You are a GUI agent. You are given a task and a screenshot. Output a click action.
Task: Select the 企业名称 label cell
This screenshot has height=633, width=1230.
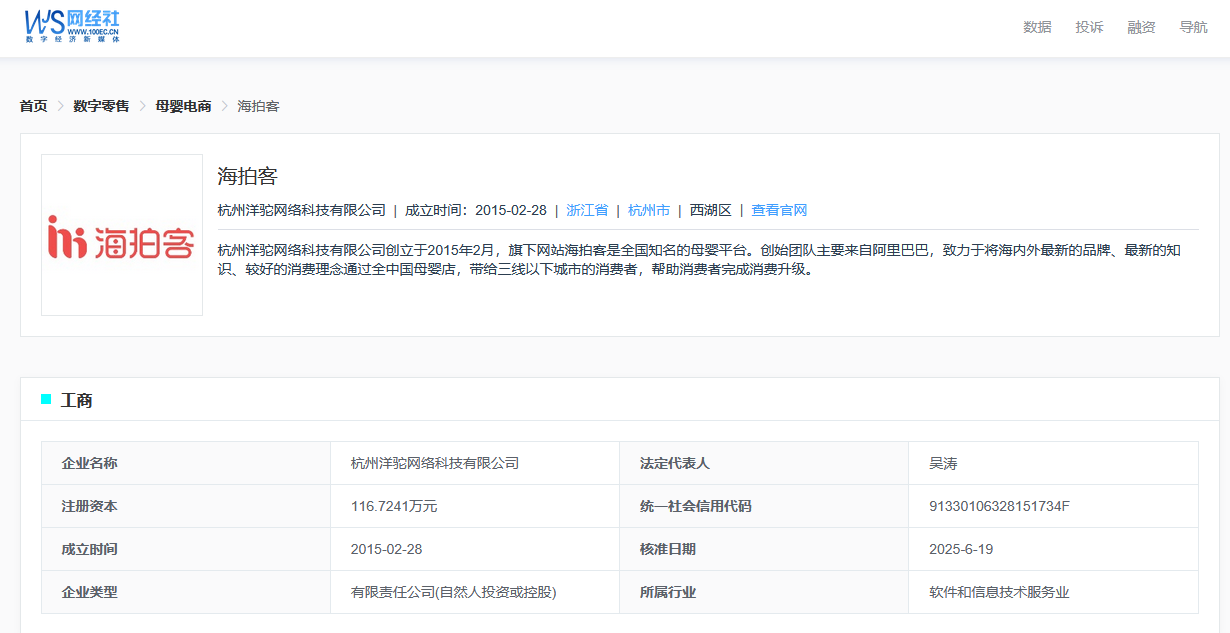(x=186, y=463)
